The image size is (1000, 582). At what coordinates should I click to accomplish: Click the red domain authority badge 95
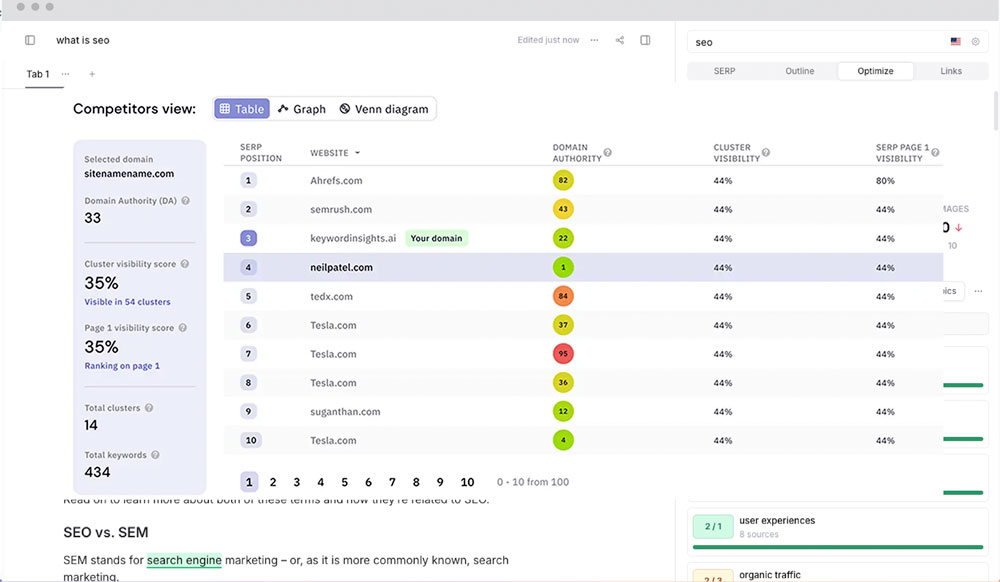(563, 354)
